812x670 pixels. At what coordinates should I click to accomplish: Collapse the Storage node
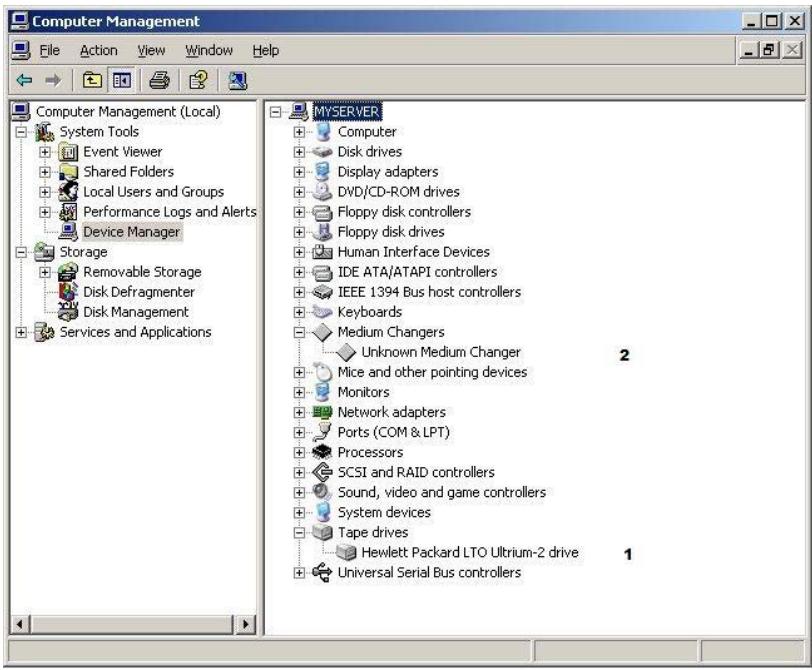click(21, 252)
